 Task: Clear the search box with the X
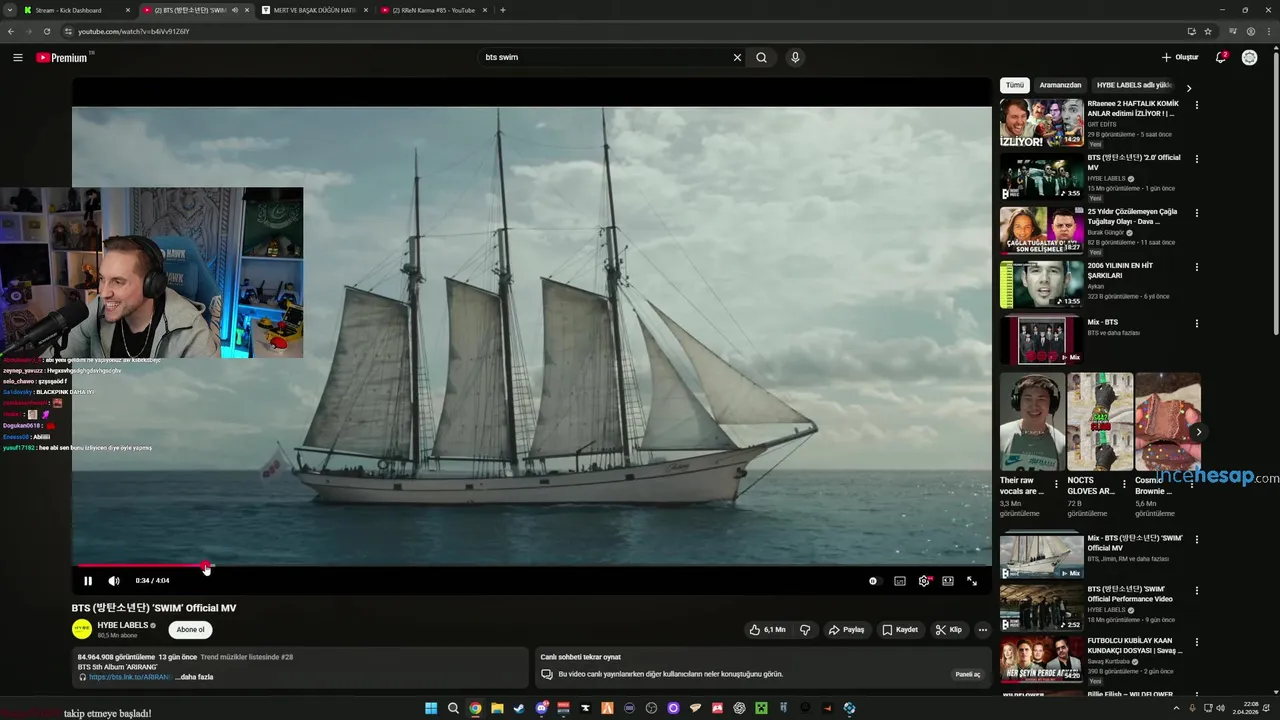point(737,58)
